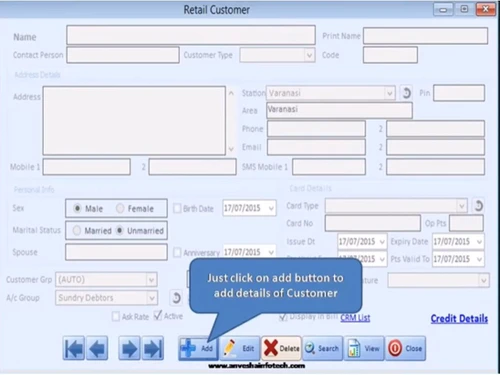
Task: Open the Customer Type dropdown
Action: coord(309,55)
